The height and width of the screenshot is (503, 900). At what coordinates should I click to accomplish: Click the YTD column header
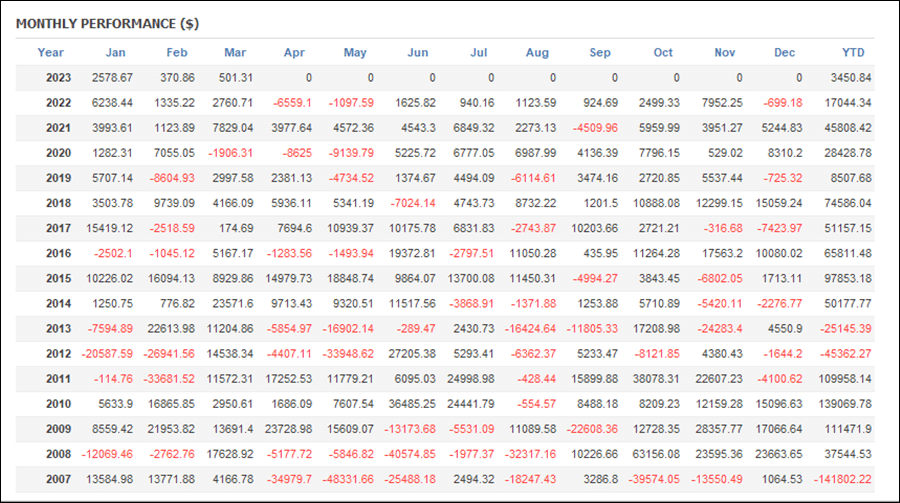(x=853, y=52)
